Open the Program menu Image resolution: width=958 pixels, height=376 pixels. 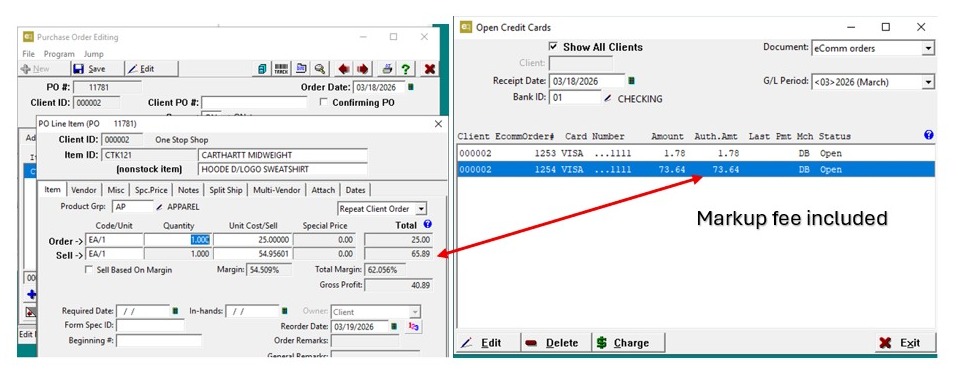[59, 54]
